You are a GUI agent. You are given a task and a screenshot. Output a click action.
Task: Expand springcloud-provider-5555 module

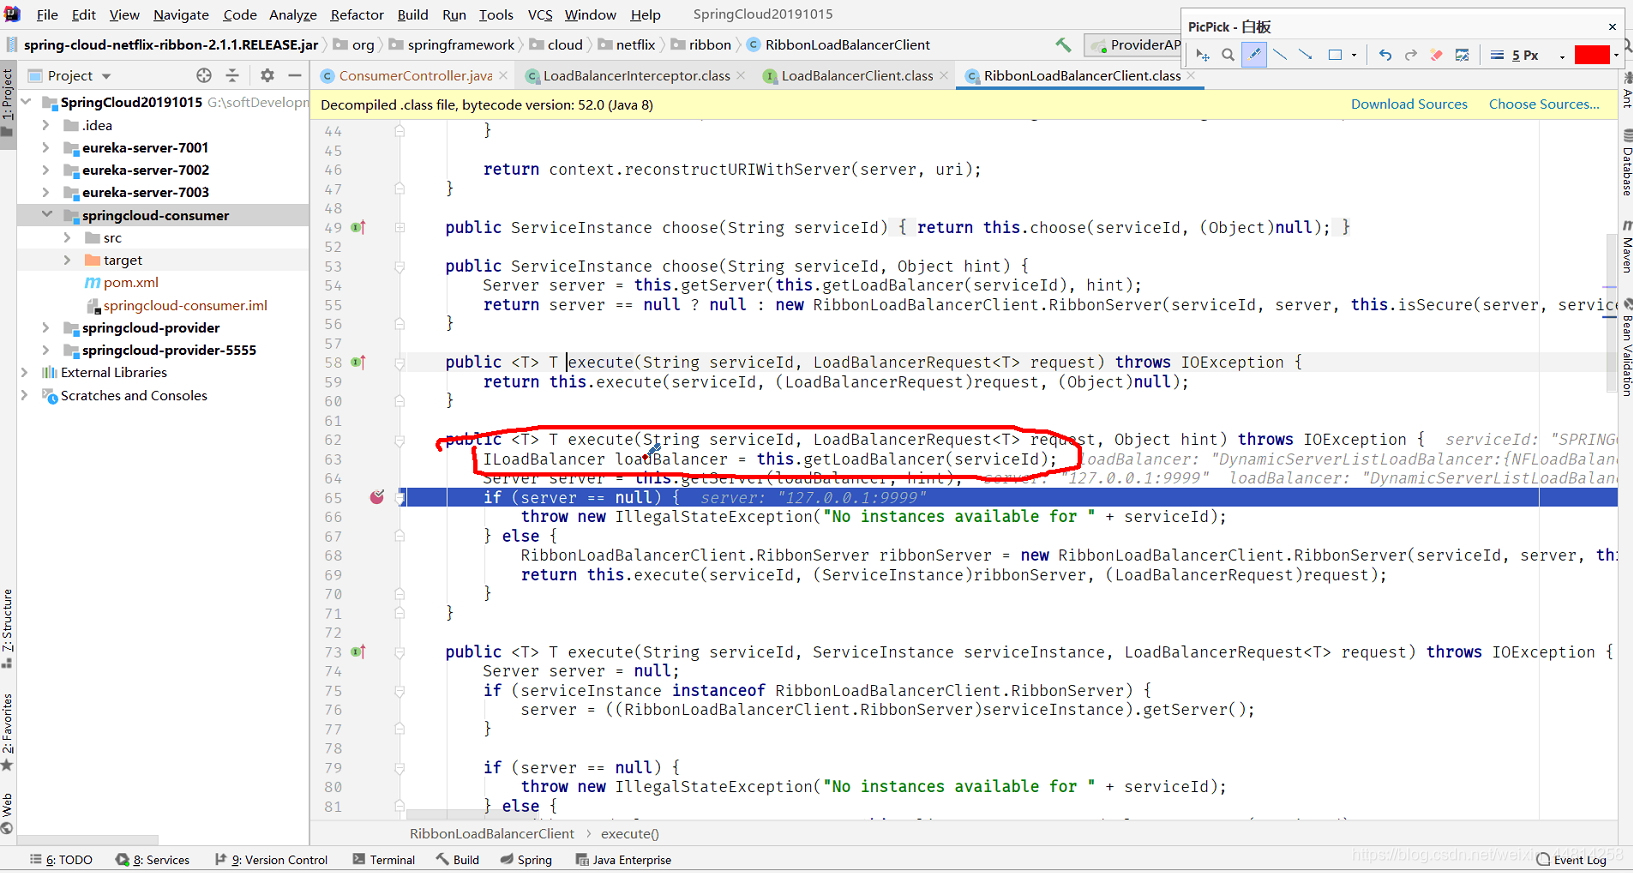(46, 350)
